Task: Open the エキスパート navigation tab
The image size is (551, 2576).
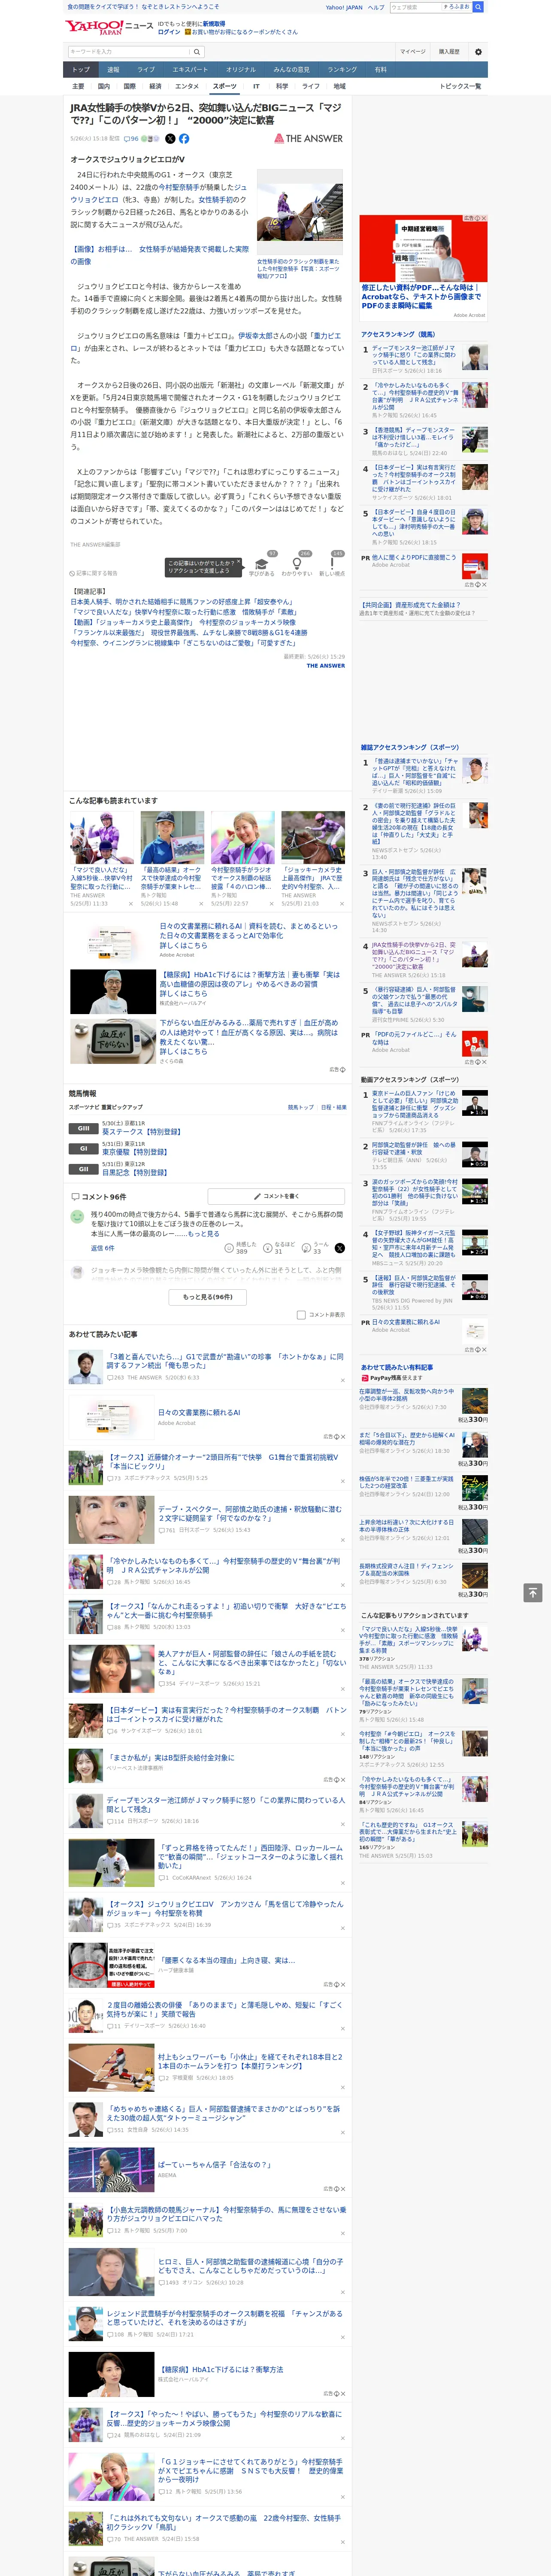Action: [x=190, y=70]
